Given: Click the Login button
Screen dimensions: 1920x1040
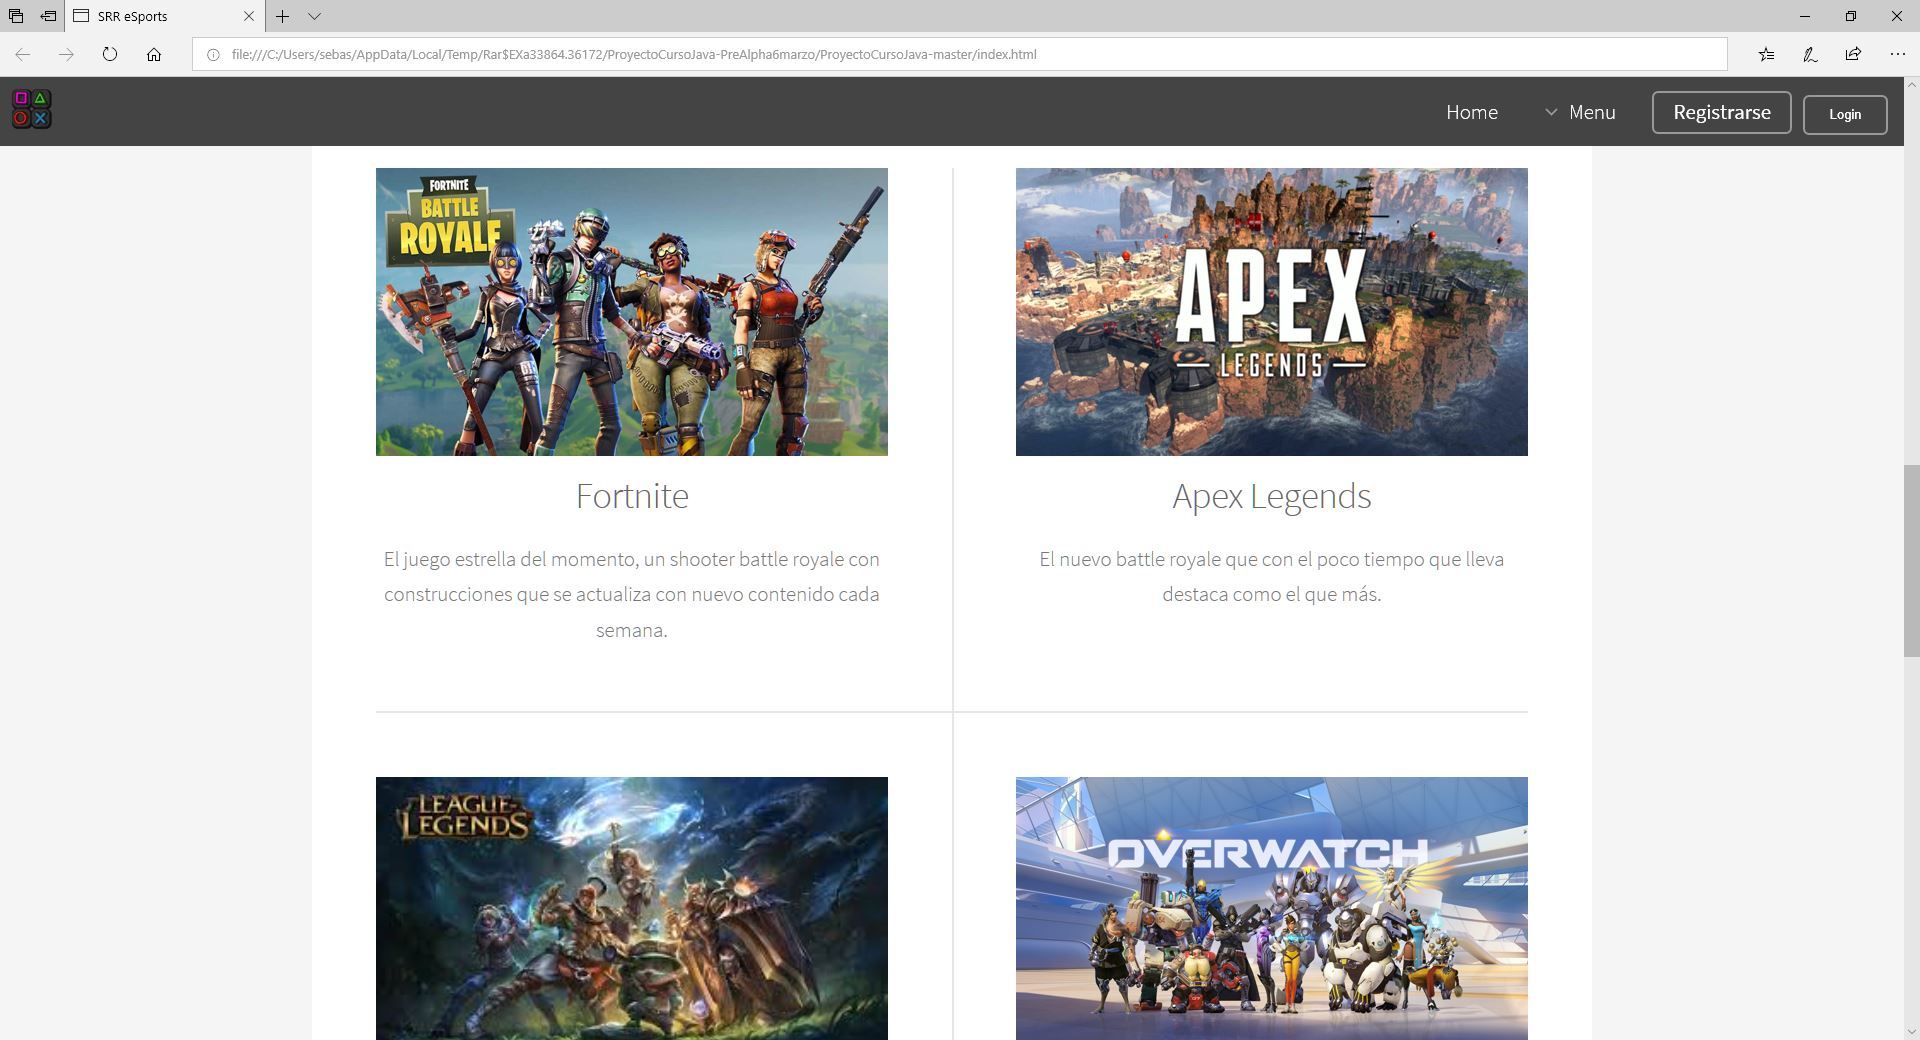Looking at the screenshot, I should pos(1845,114).
